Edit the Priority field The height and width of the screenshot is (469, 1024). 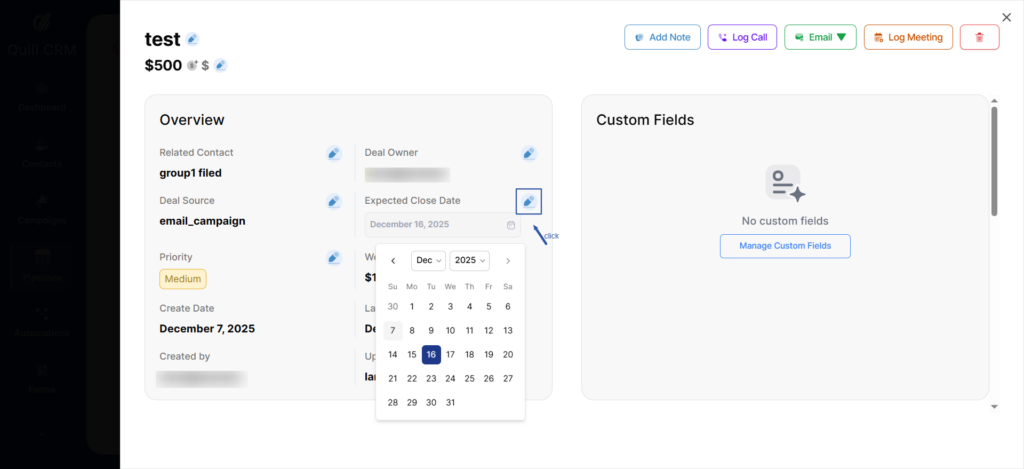point(334,257)
